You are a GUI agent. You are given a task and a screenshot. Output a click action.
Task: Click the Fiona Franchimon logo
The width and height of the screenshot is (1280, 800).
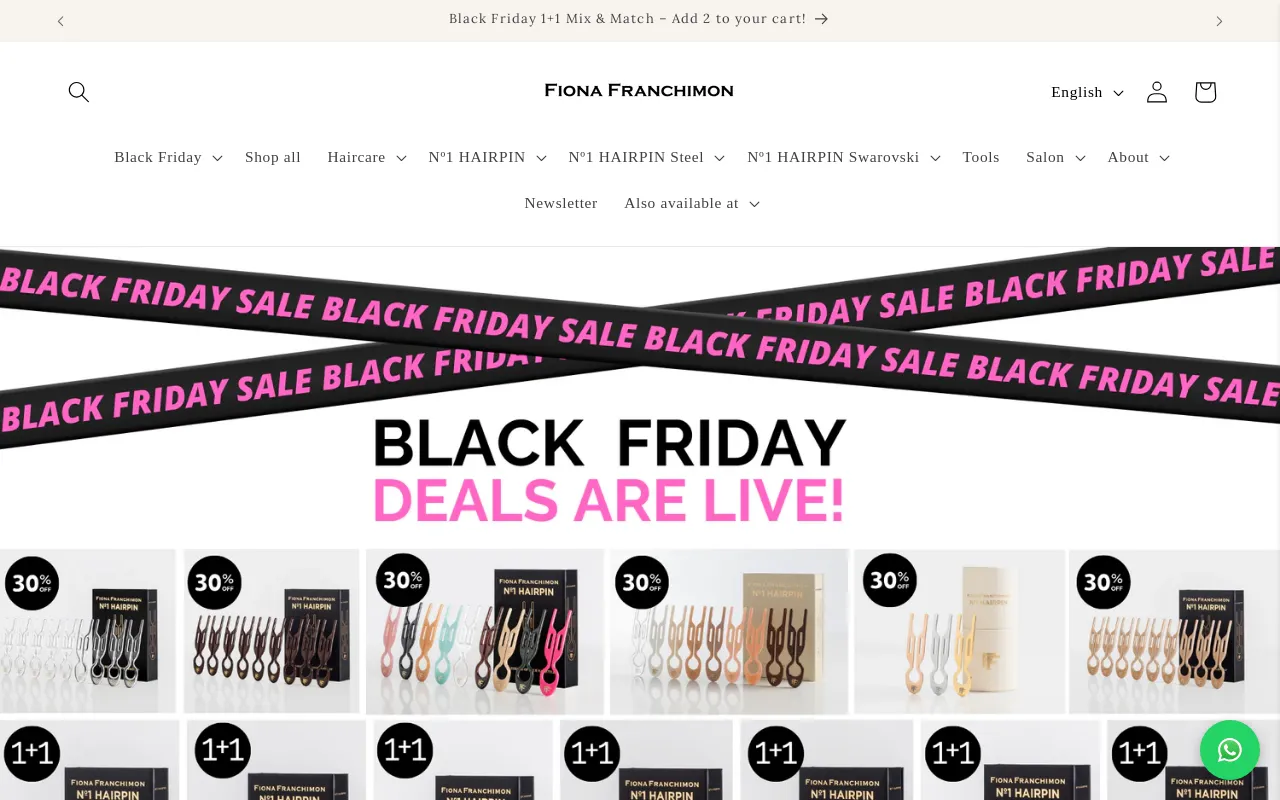pos(639,91)
